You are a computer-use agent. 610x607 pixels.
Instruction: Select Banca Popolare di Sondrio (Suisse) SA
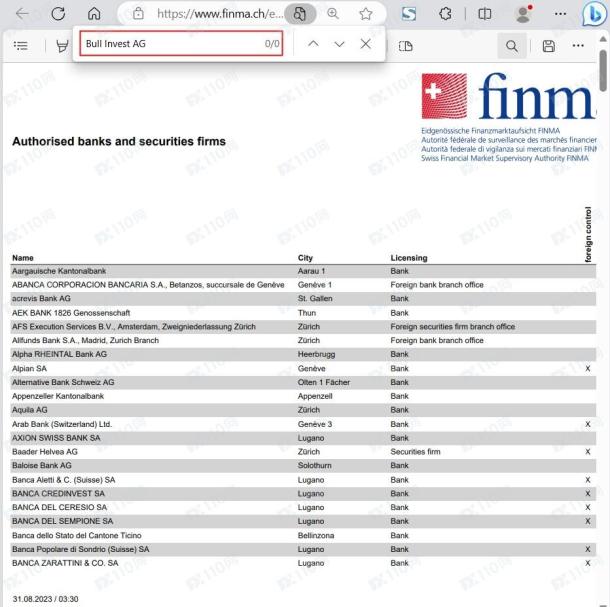[81, 549]
